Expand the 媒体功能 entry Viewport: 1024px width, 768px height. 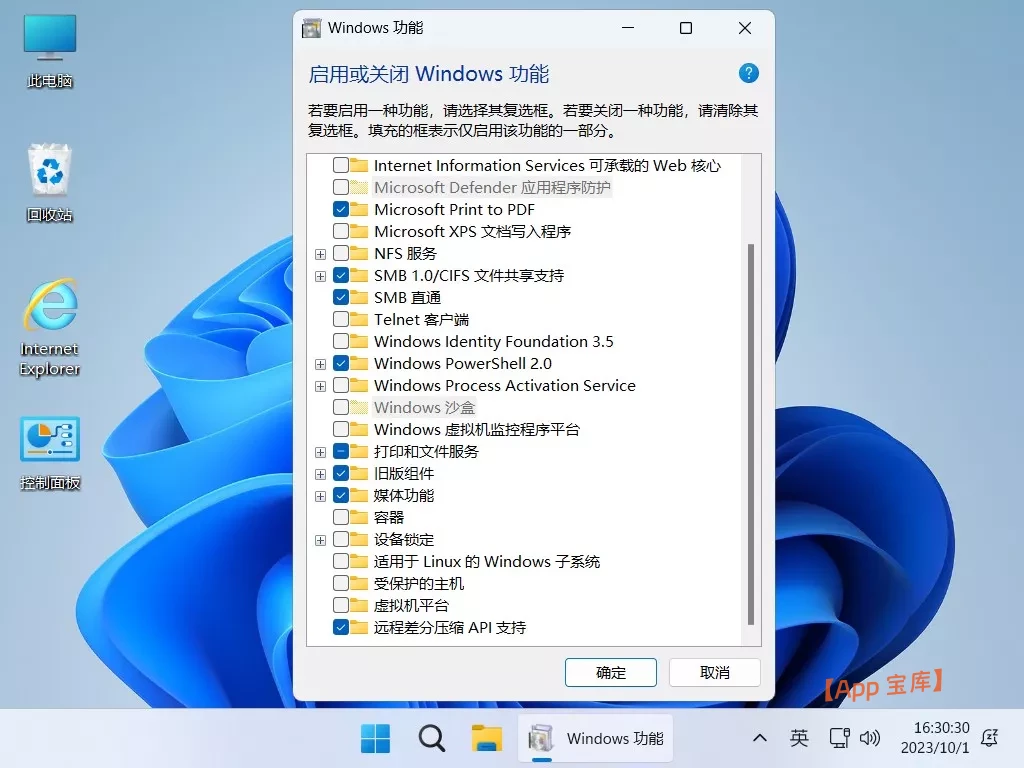(x=320, y=495)
